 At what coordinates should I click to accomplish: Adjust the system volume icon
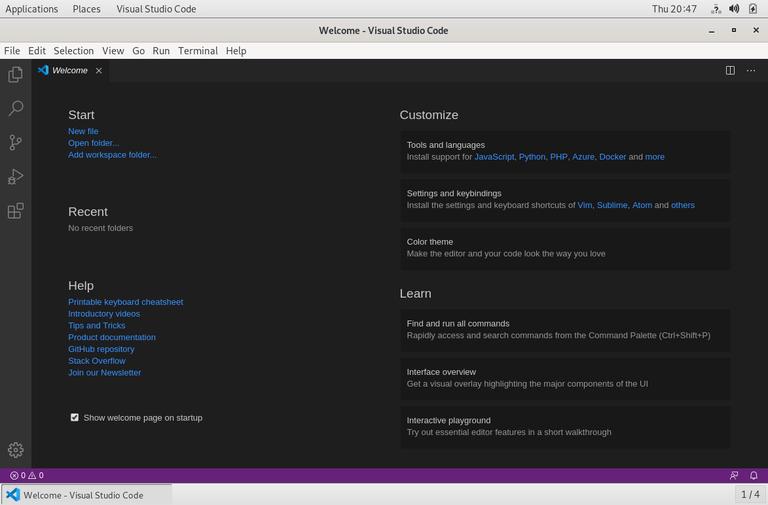[734, 9]
